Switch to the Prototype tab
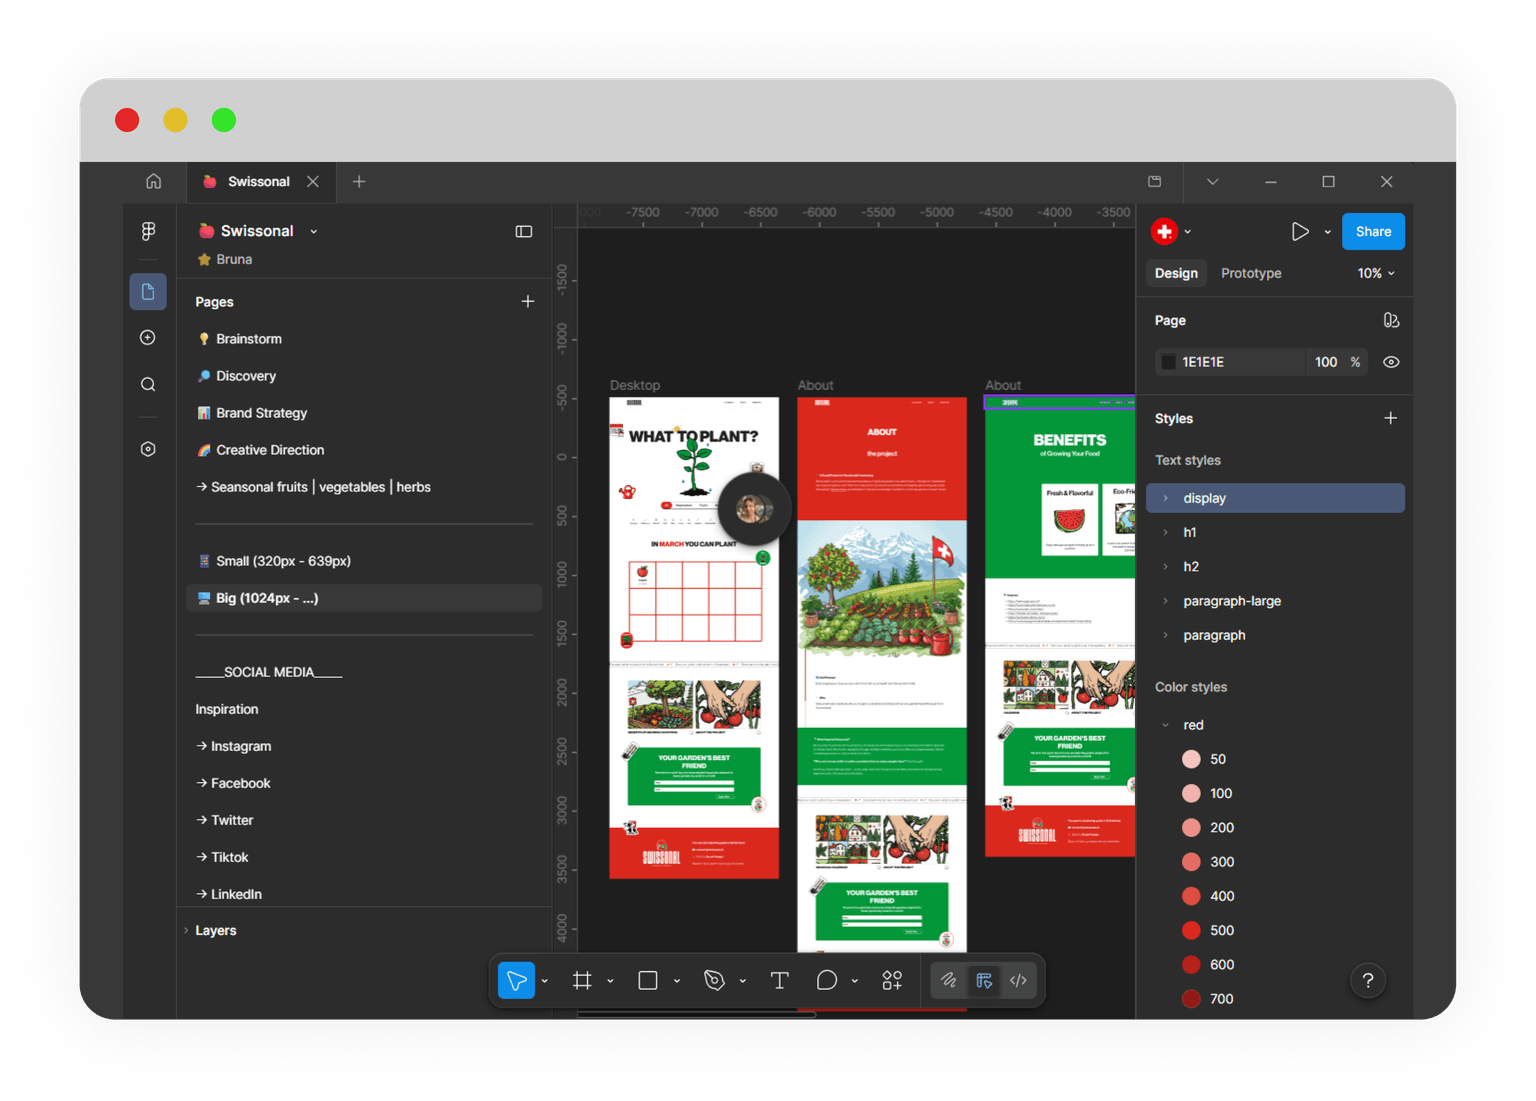This screenshot has height=1101, width=1536. point(1251,273)
